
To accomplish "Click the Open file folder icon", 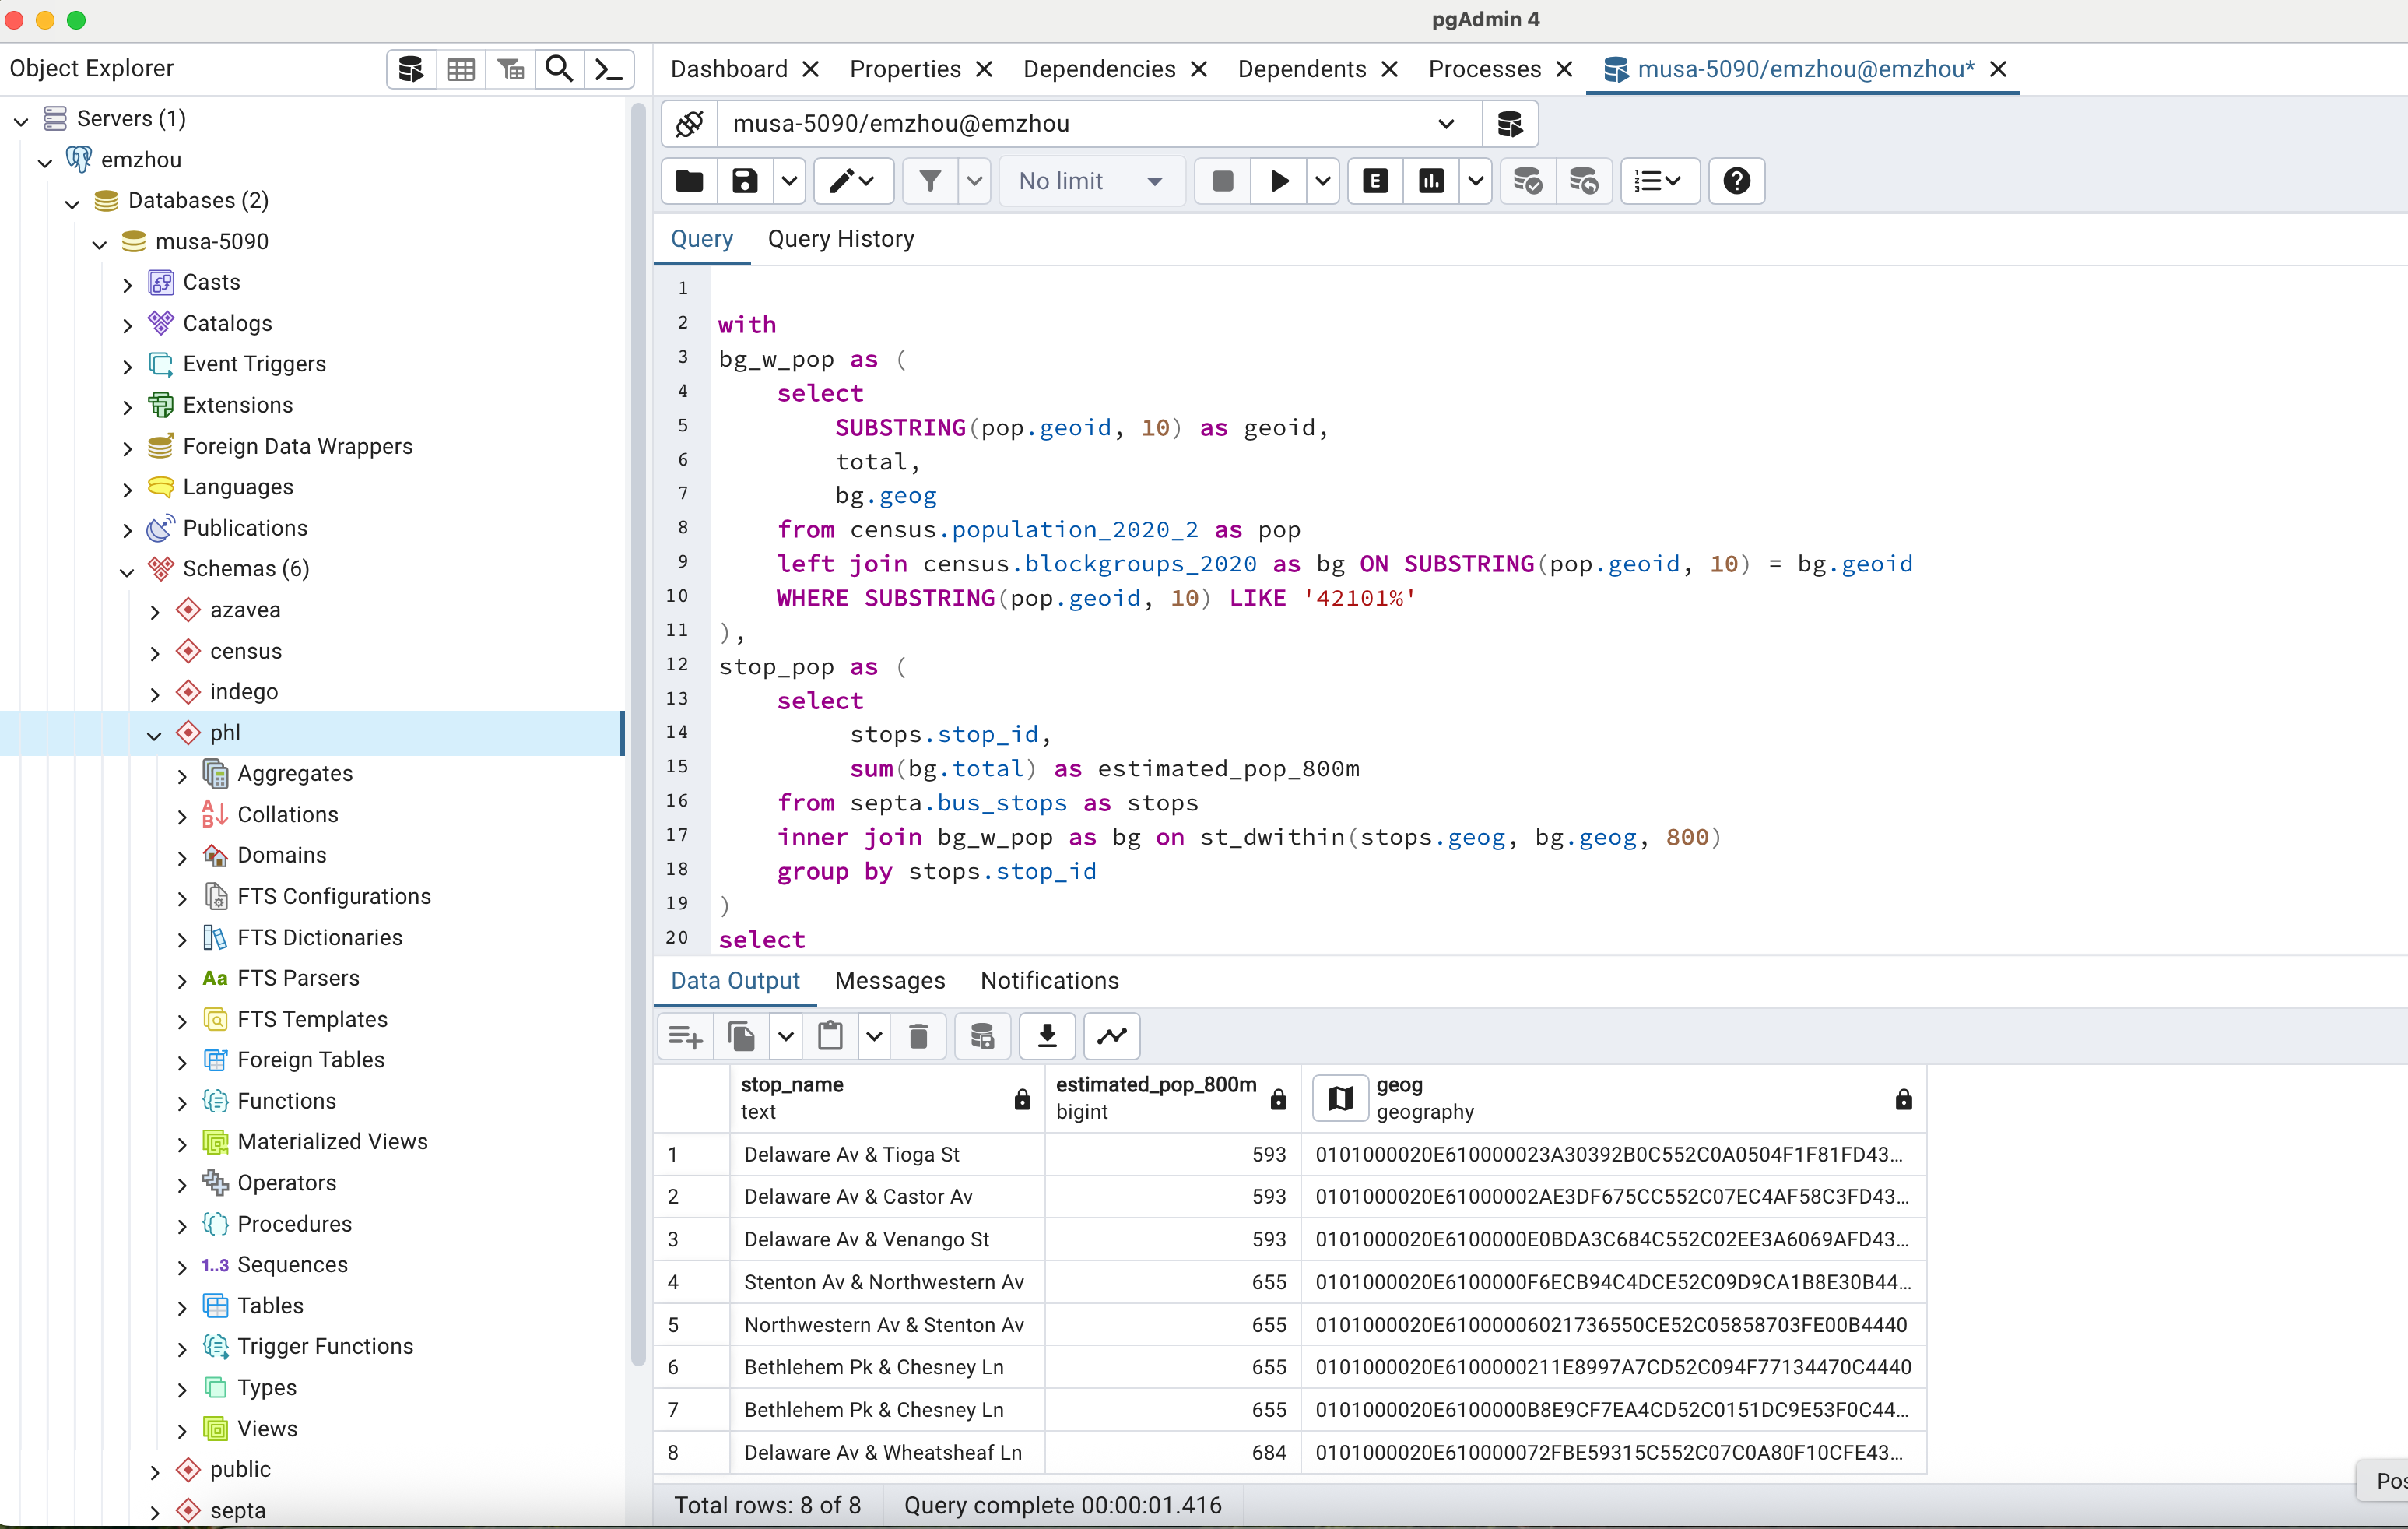I will (x=689, y=181).
